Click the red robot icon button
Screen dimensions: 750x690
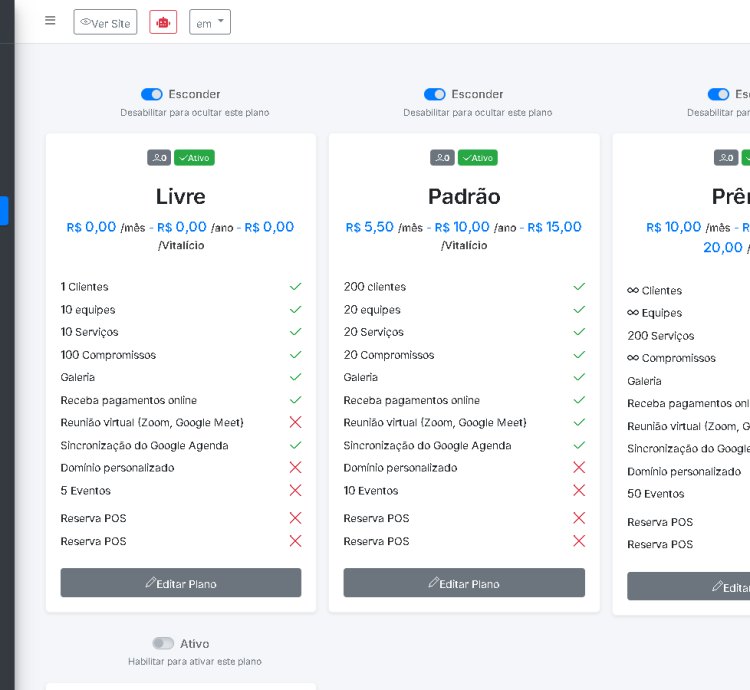pos(163,22)
